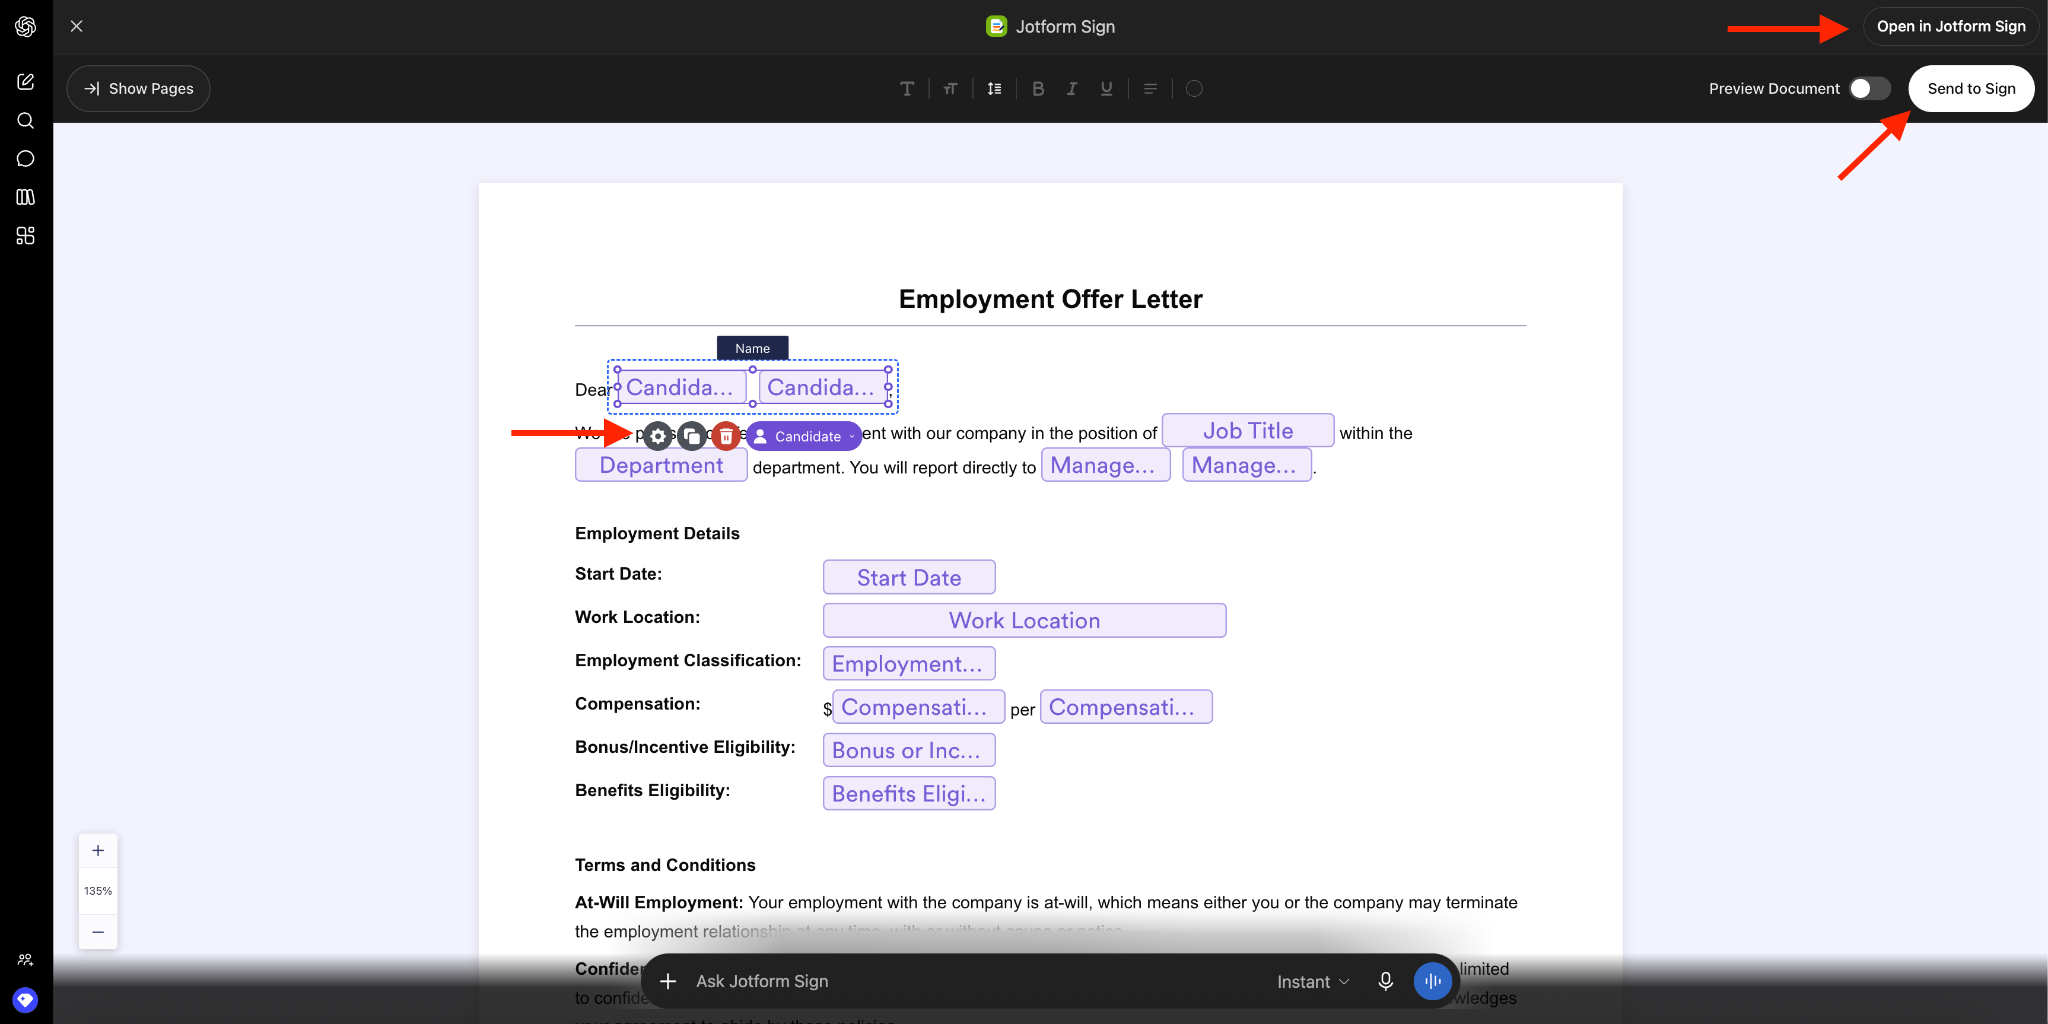Select the Start Date field
Viewport: 2048px width, 1024px height.
909,577
